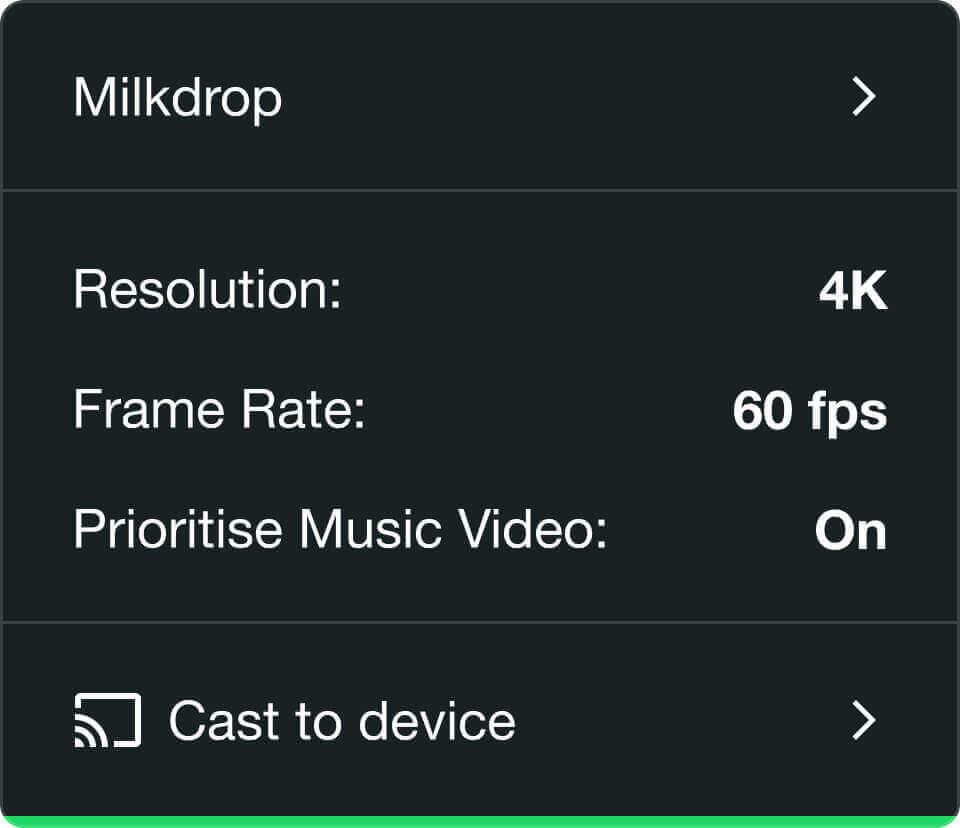The height and width of the screenshot is (828, 960).
Task: Click the divider above Cast to device
Action: pyautogui.click(x=480, y=623)
